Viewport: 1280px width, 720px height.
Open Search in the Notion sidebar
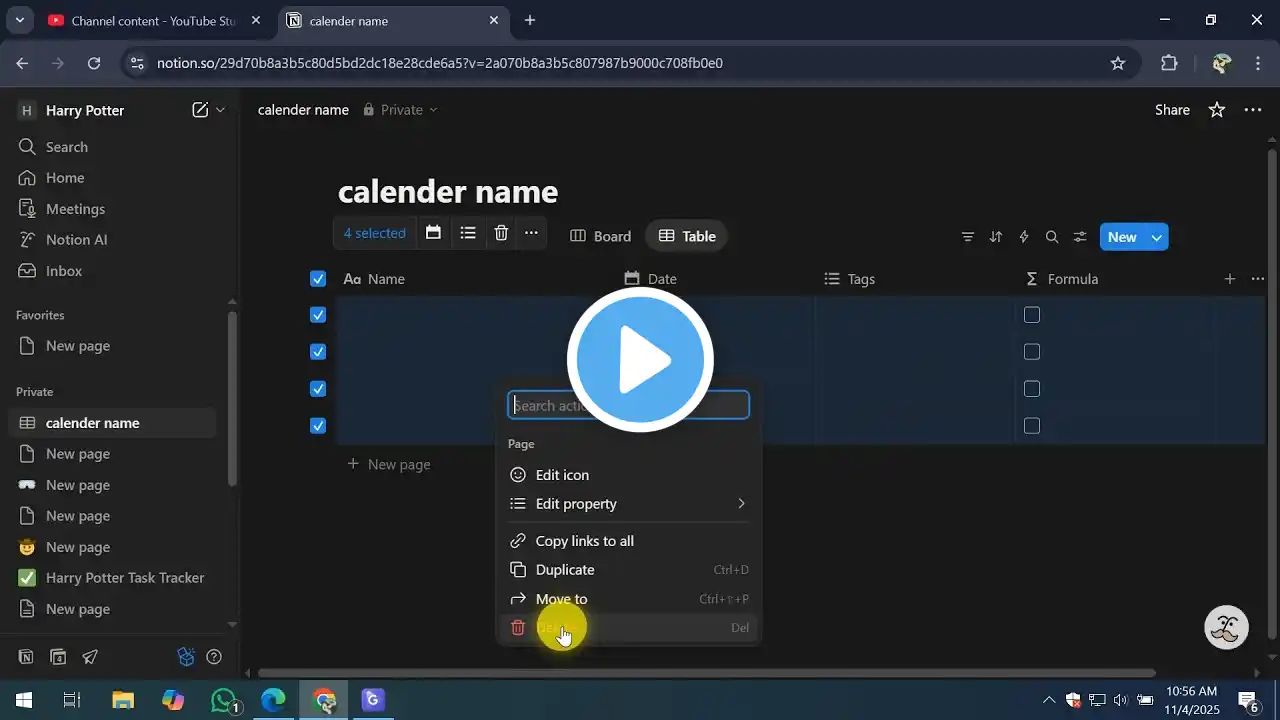(x=66, y=147)
